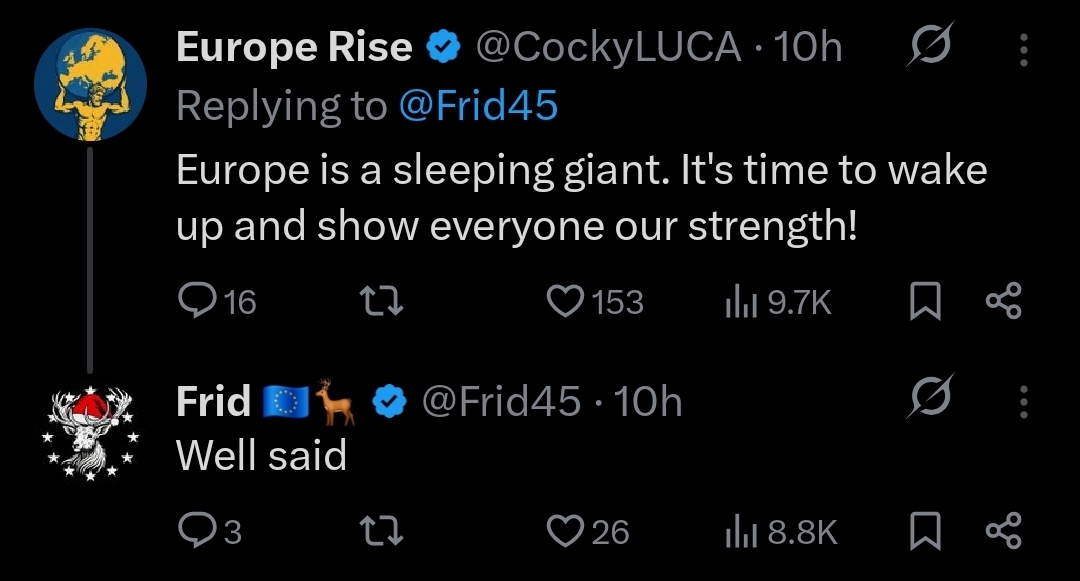Bookmark Frid's Well said tweet
Screen dimensions: 1080x581
click(925, 531)
